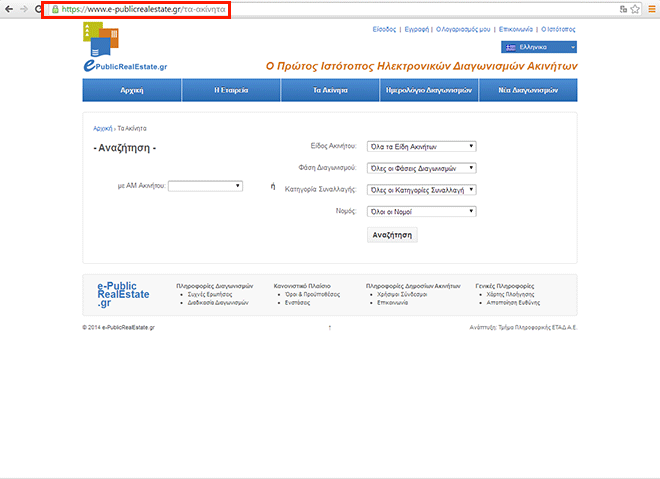The height and width of the screenshot is (479, 660).
Task: Click the Εγγραφή link in the header
Action: pyautogui.click(x=414, y=31)
